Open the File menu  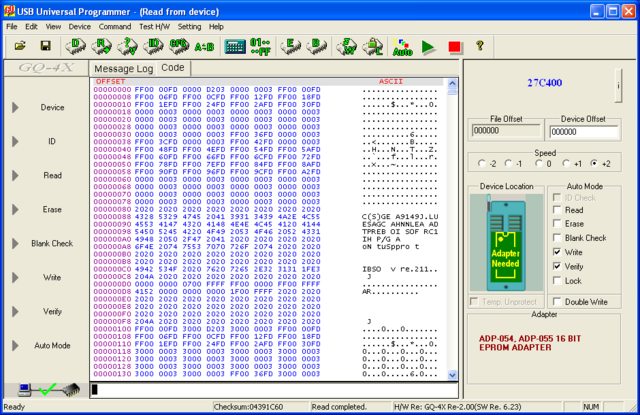[x=11, y=27]
